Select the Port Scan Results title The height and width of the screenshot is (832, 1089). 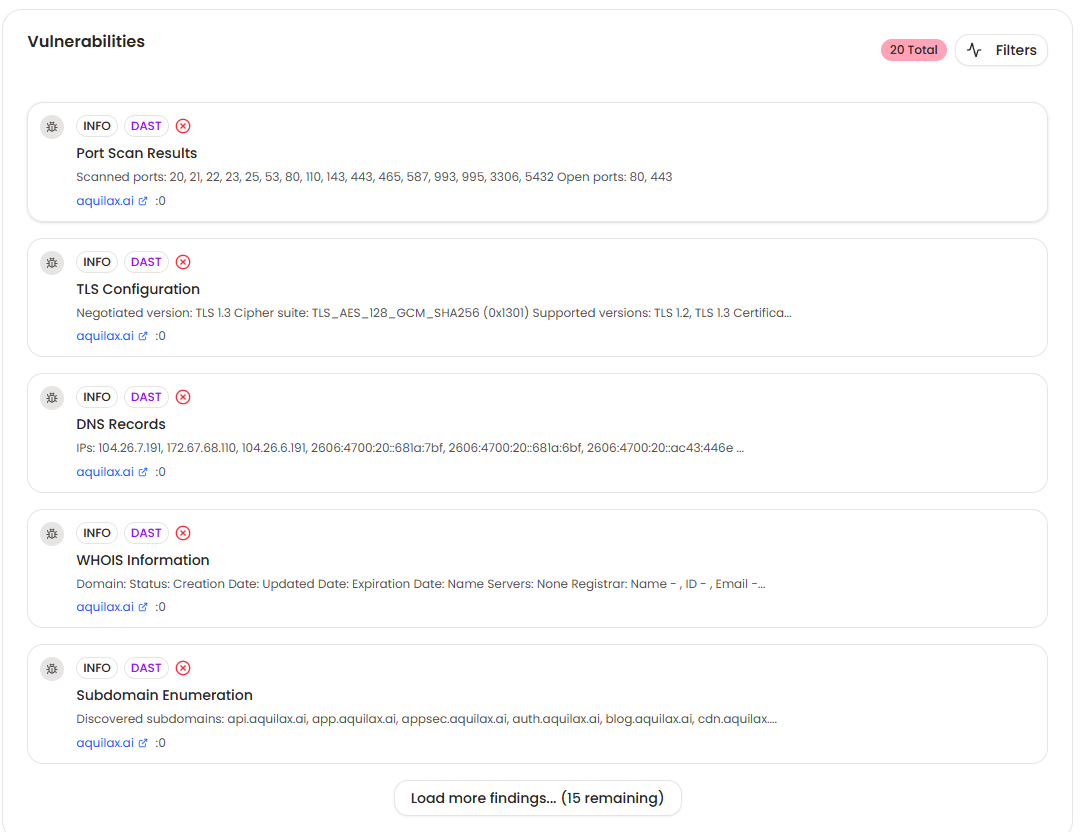(137, 153)
